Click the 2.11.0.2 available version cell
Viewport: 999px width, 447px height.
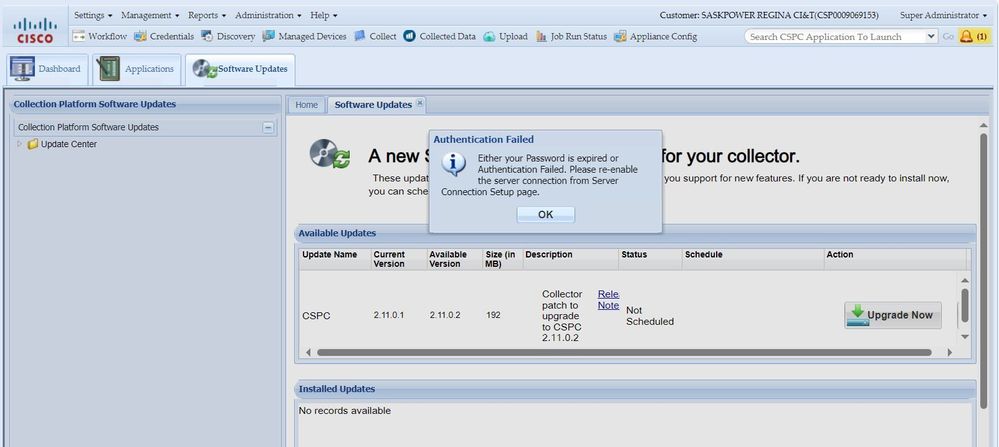[445, 315]
